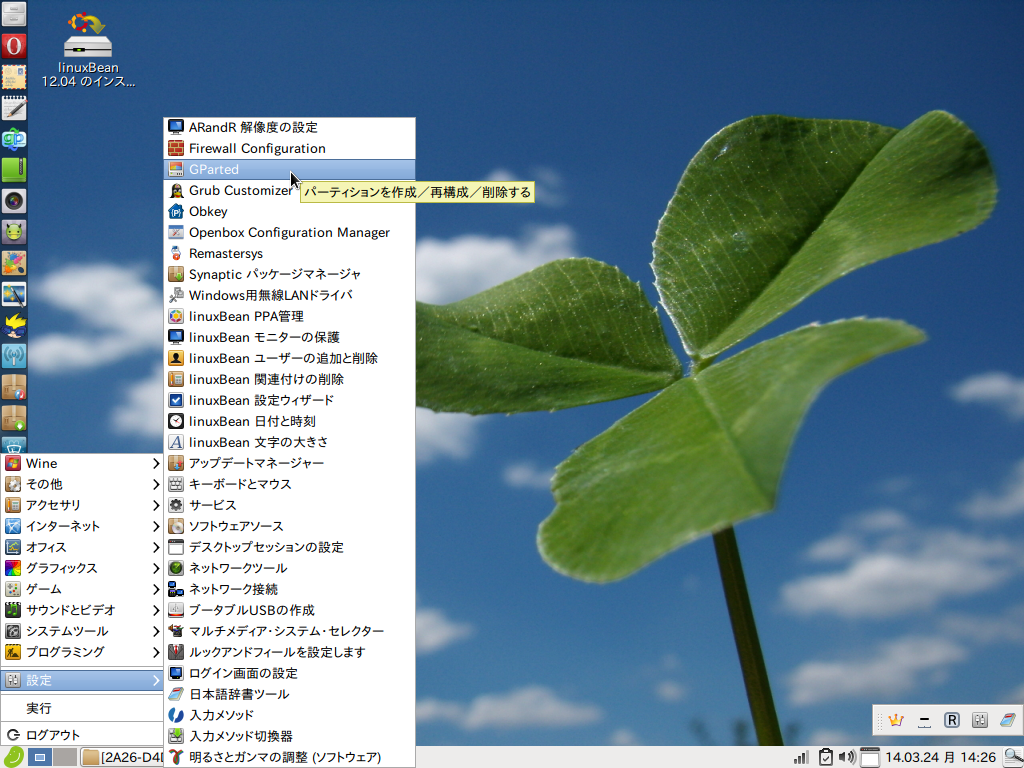Image resolution: width=1024 pixels, height=768 pixels.
Task: Open the camera lens dock icon
Action: [14, 200]
